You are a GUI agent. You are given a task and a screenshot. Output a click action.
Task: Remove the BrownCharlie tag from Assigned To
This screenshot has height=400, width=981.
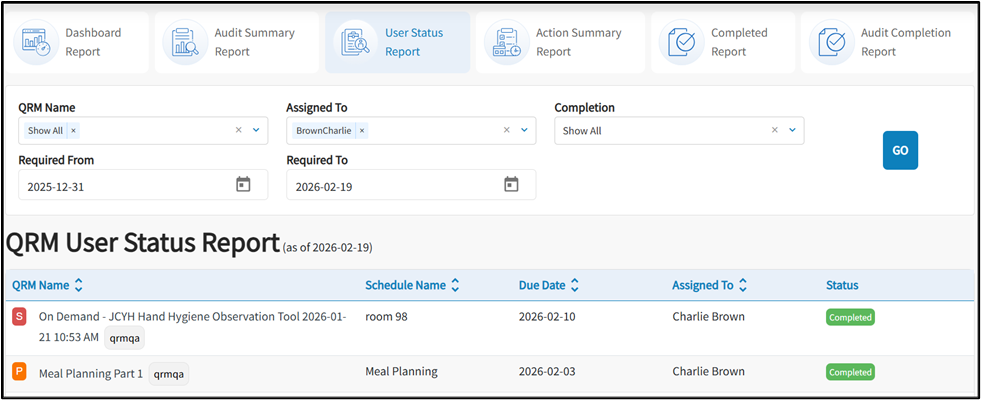click(x=362, y=131)
